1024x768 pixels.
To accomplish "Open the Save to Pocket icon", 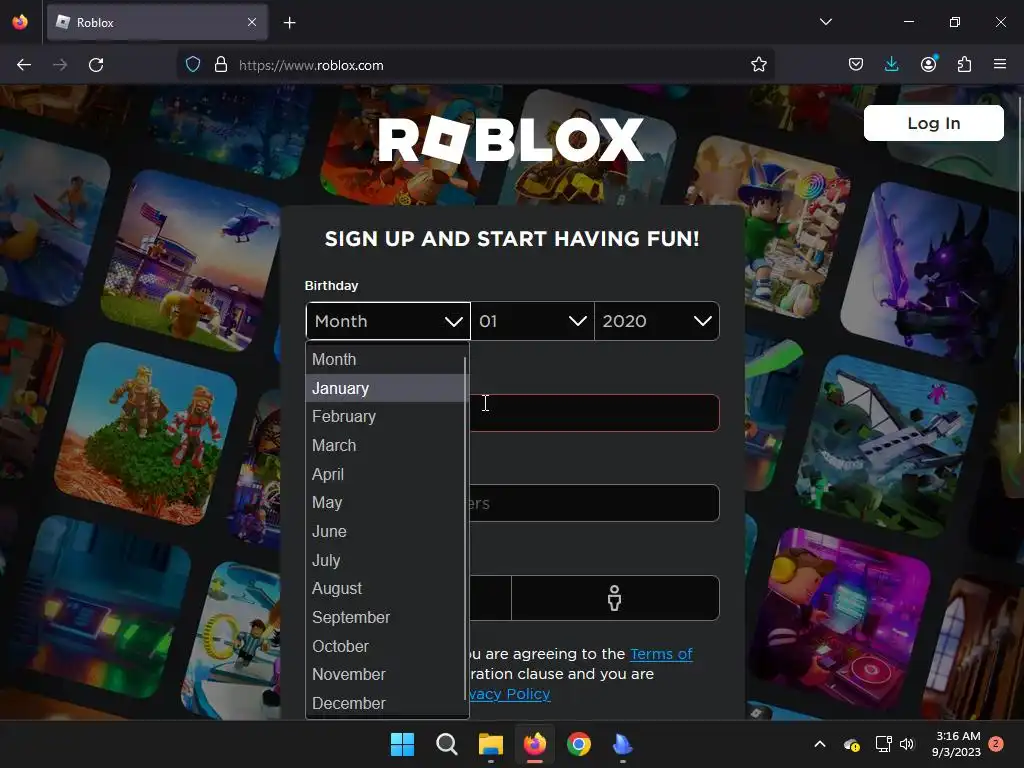I will click(x=856, y=64).
